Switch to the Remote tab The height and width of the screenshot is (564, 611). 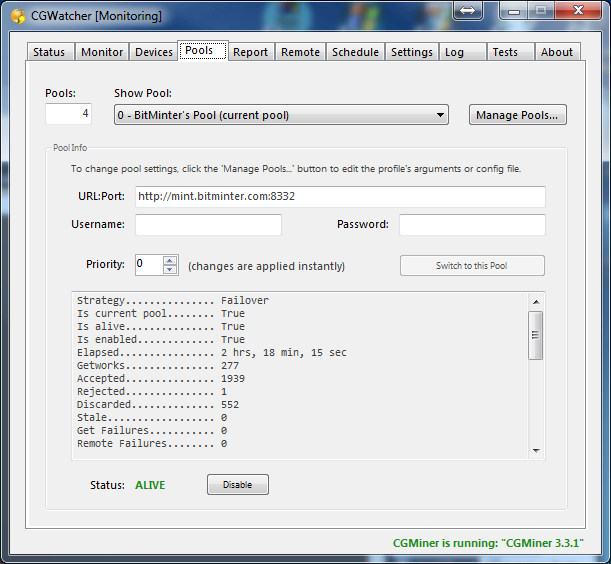pyautogui.click(x=300, y=52)
